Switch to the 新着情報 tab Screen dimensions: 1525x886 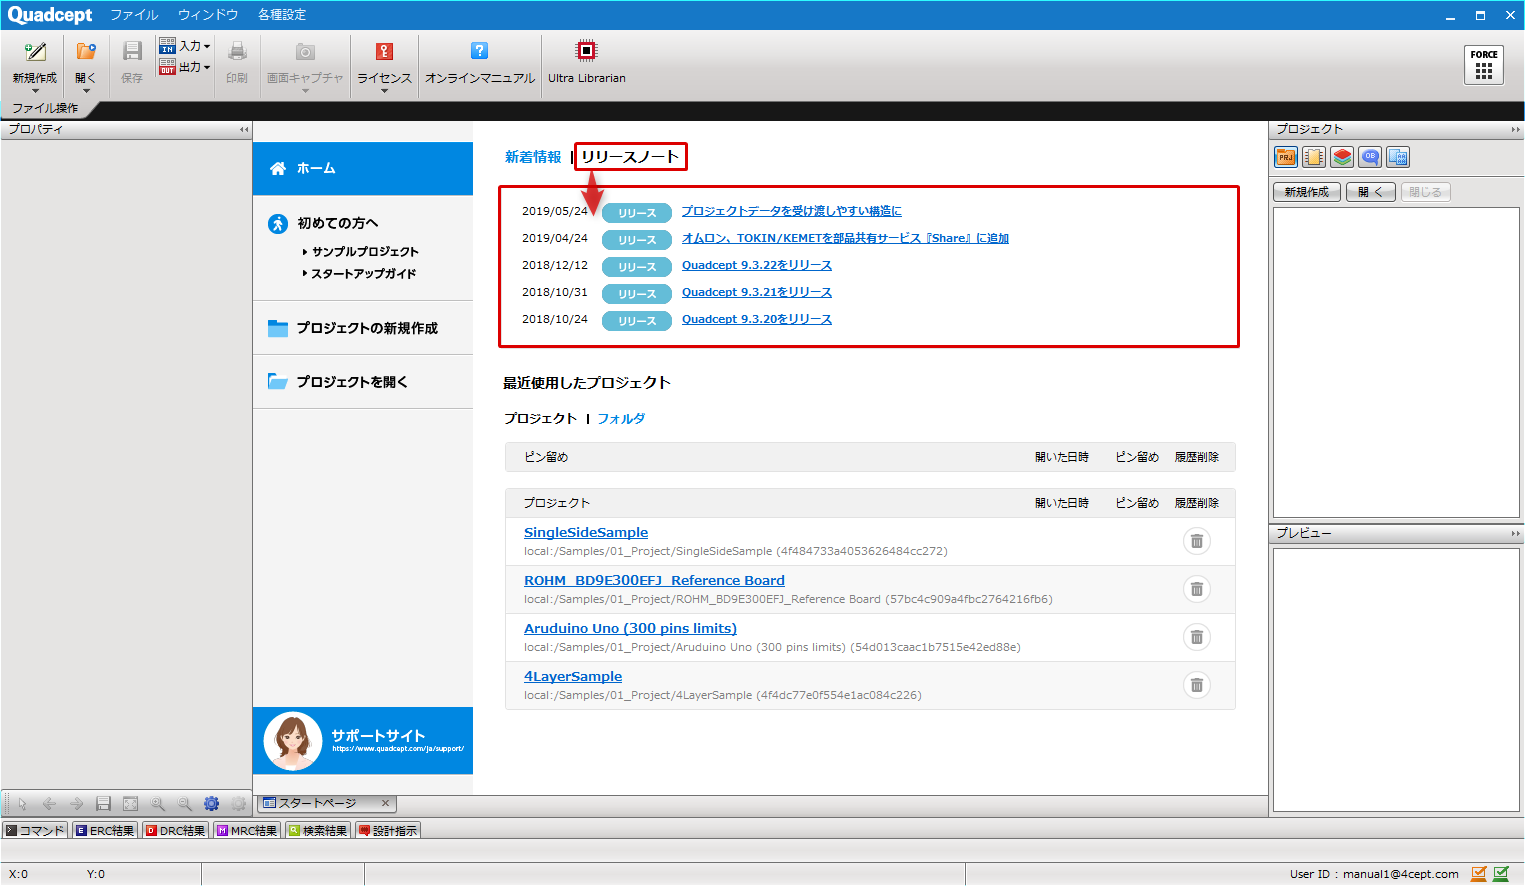click(x=533, y=157)
